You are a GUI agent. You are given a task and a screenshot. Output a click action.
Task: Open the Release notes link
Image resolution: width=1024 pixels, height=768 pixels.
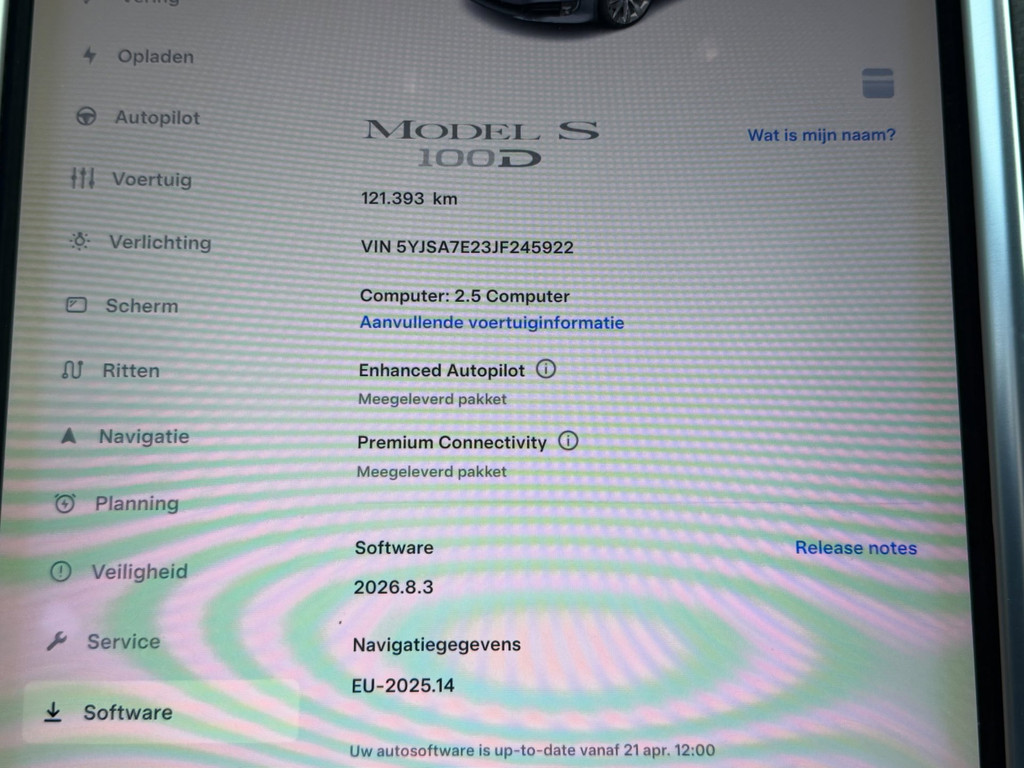click(x=855, y=547)
